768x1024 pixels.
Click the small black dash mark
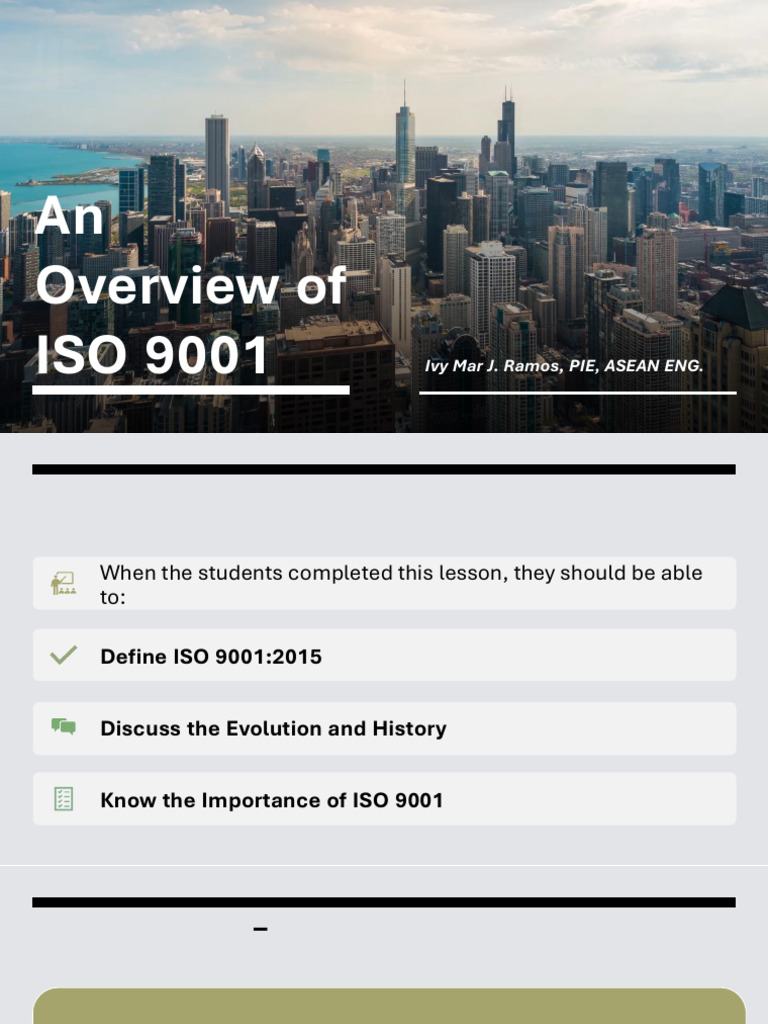261,930
